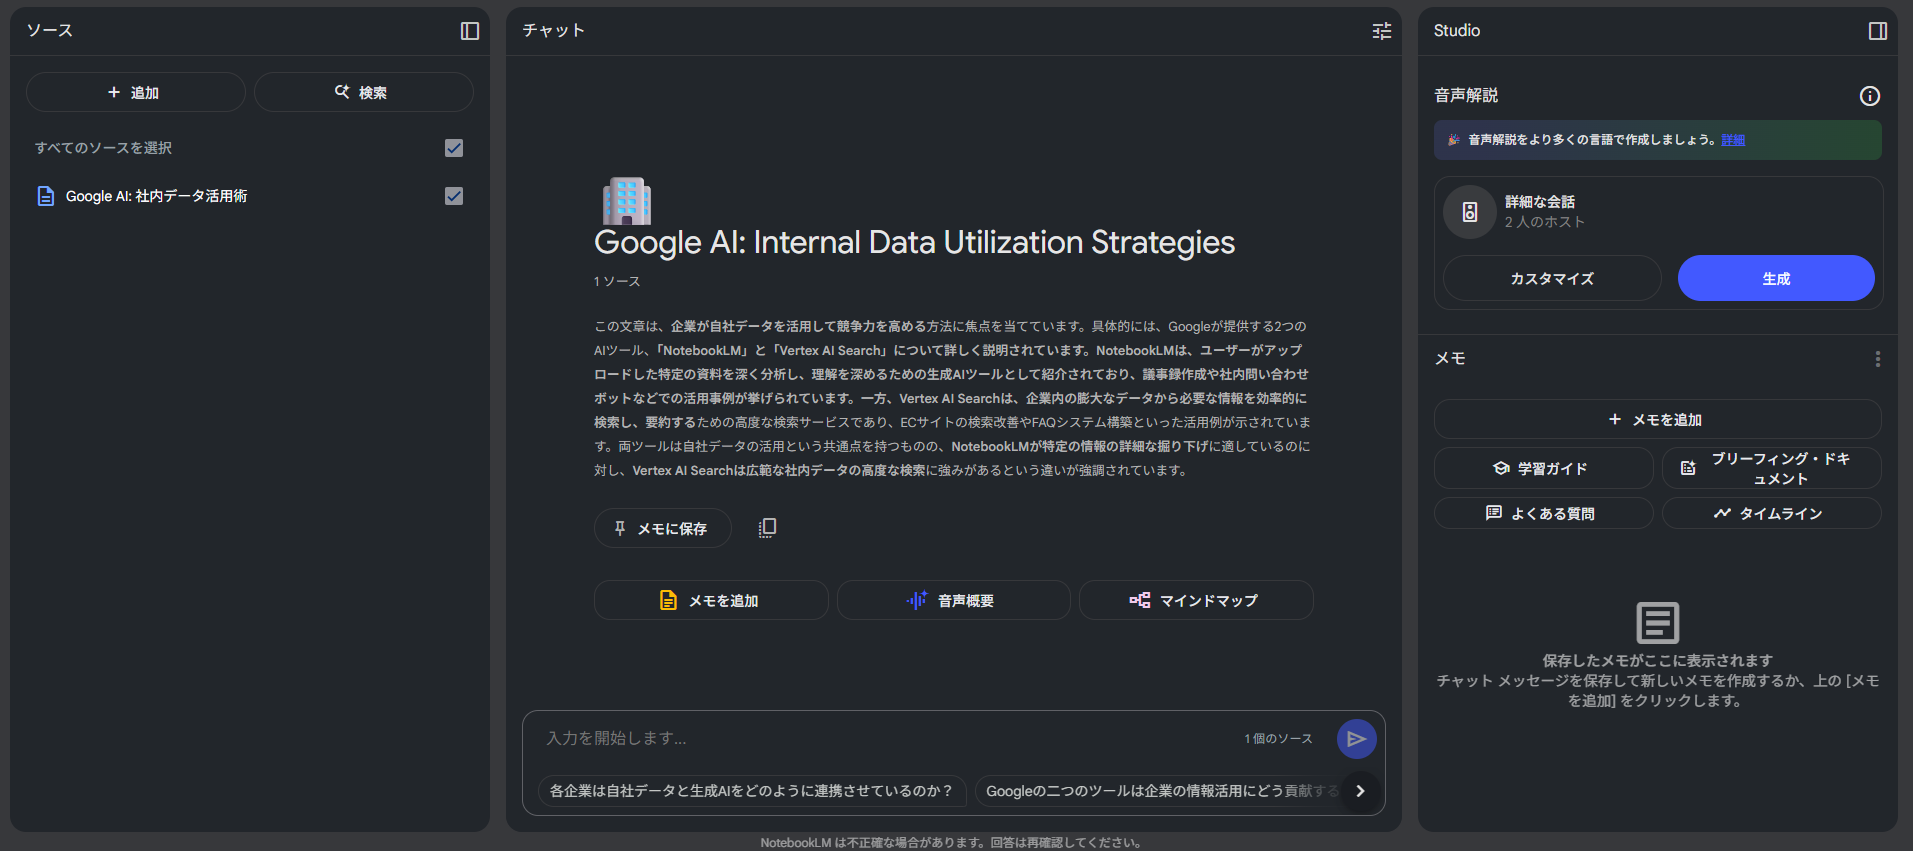Viewport: 1913px width, 851px height.
Task: Click the 検索 sources button
Action: click(364, 92)
